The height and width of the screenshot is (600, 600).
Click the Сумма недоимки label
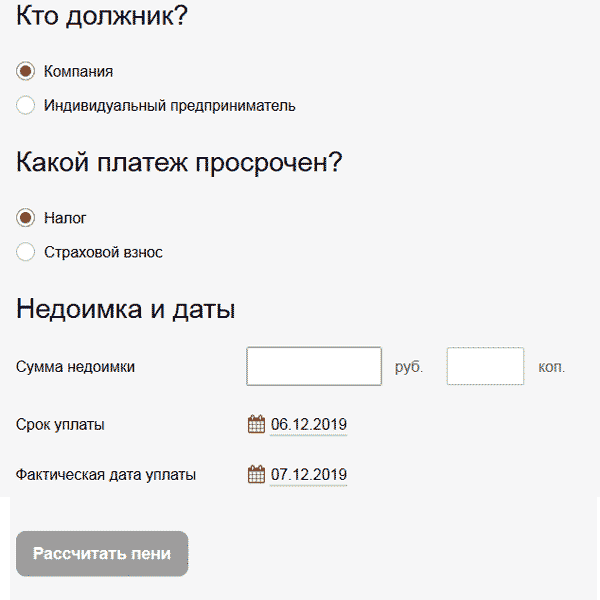[76, 367]
